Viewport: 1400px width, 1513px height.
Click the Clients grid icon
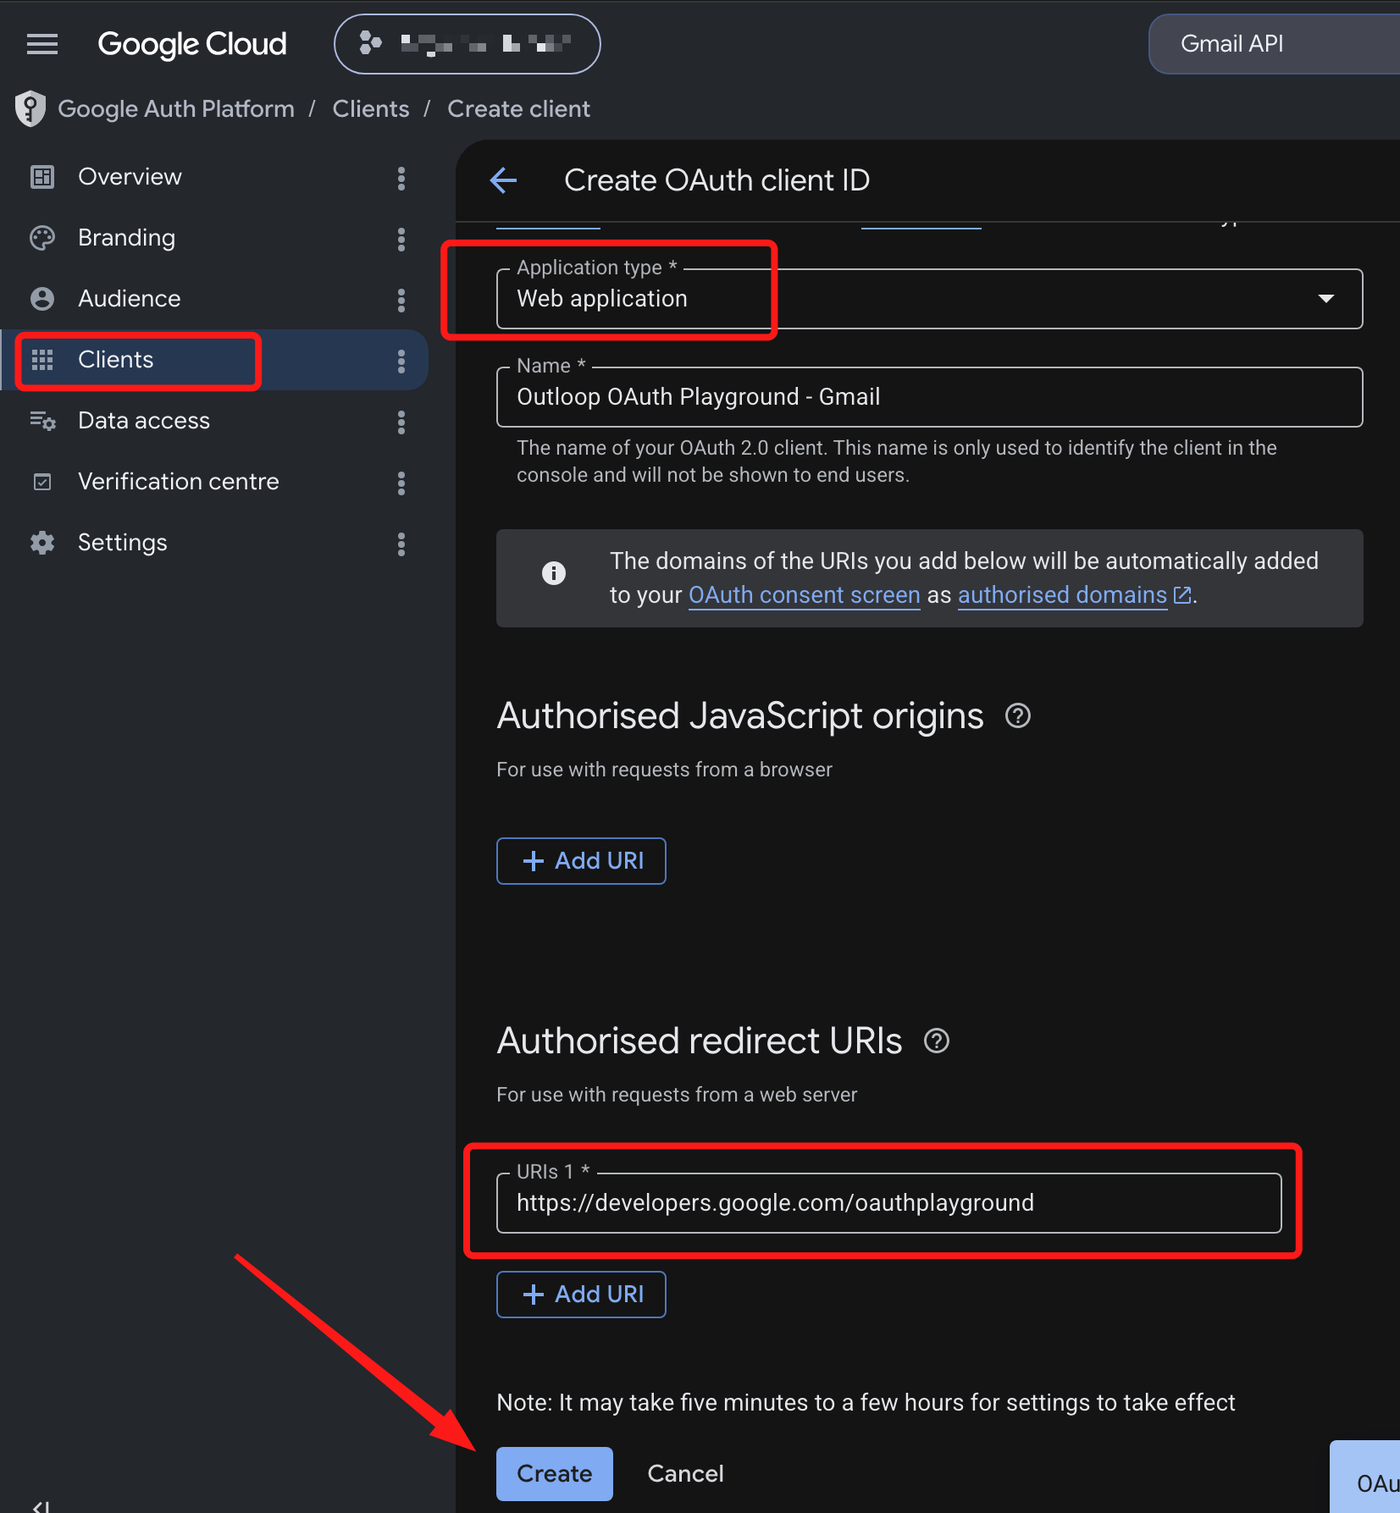click(x=42, y=360)
